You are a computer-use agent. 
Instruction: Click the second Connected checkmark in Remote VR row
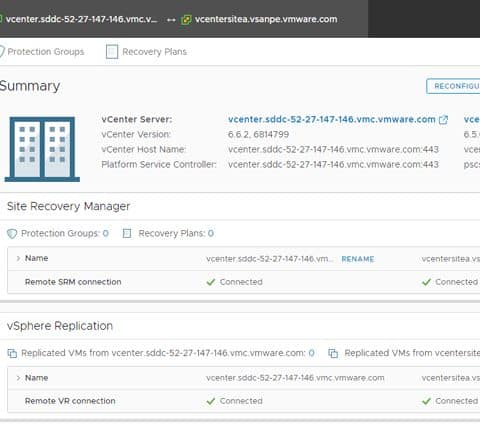(426, 401)
